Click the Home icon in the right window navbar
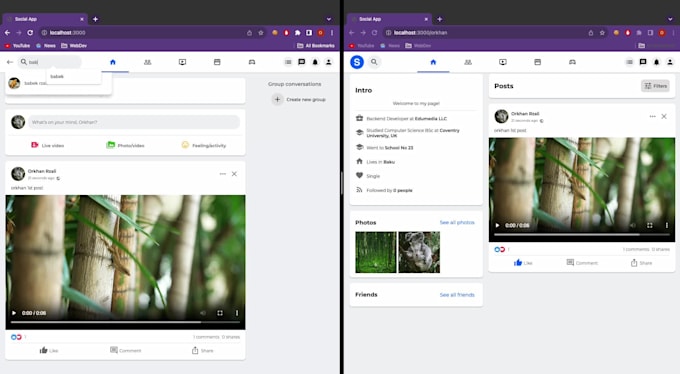 [x=433, y=62]
